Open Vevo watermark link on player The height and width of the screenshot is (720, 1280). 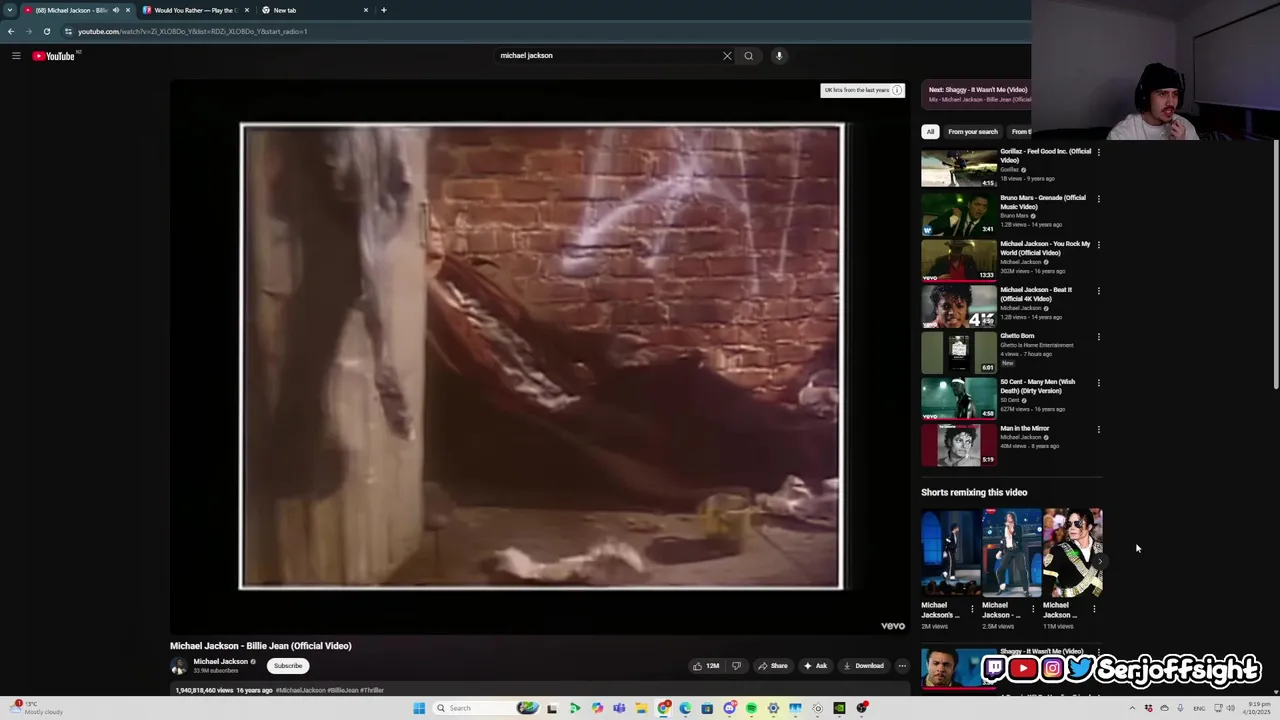click(893, 626)
